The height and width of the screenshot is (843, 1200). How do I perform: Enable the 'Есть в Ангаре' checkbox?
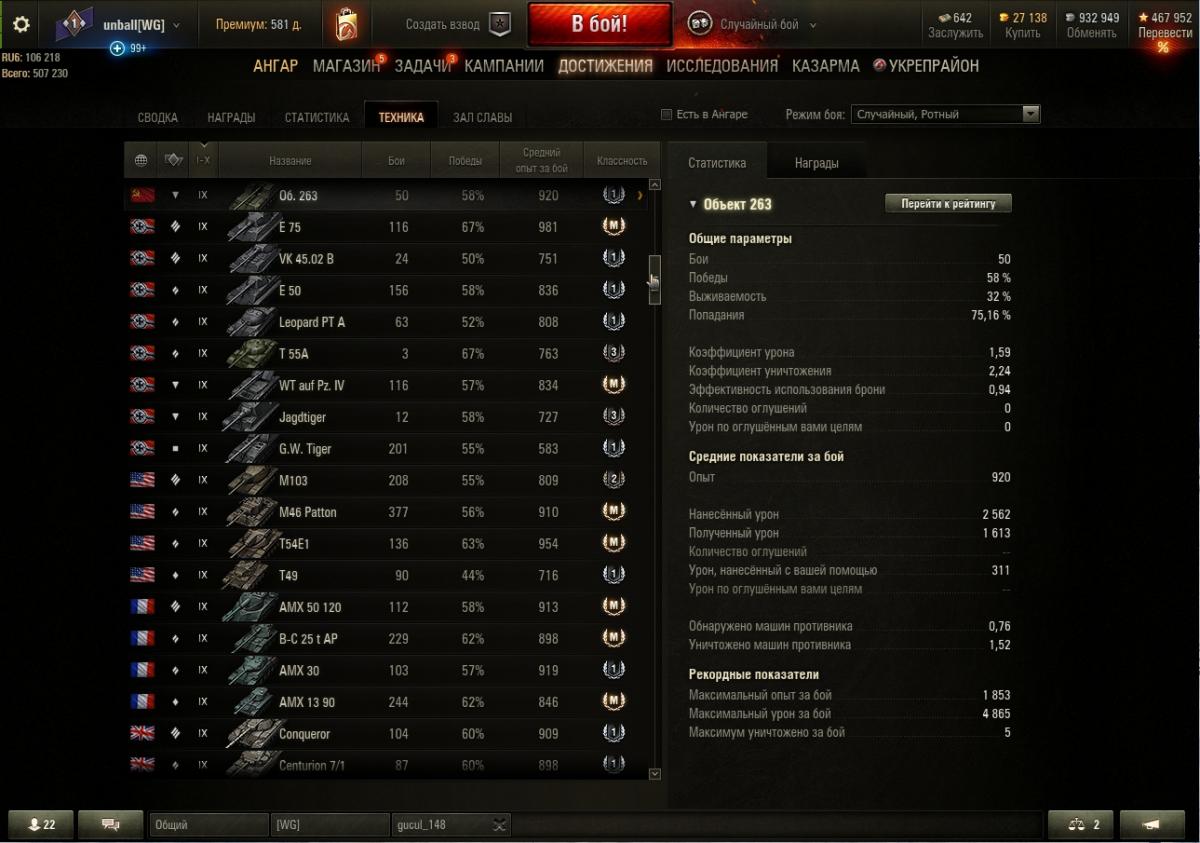[667, 115]
